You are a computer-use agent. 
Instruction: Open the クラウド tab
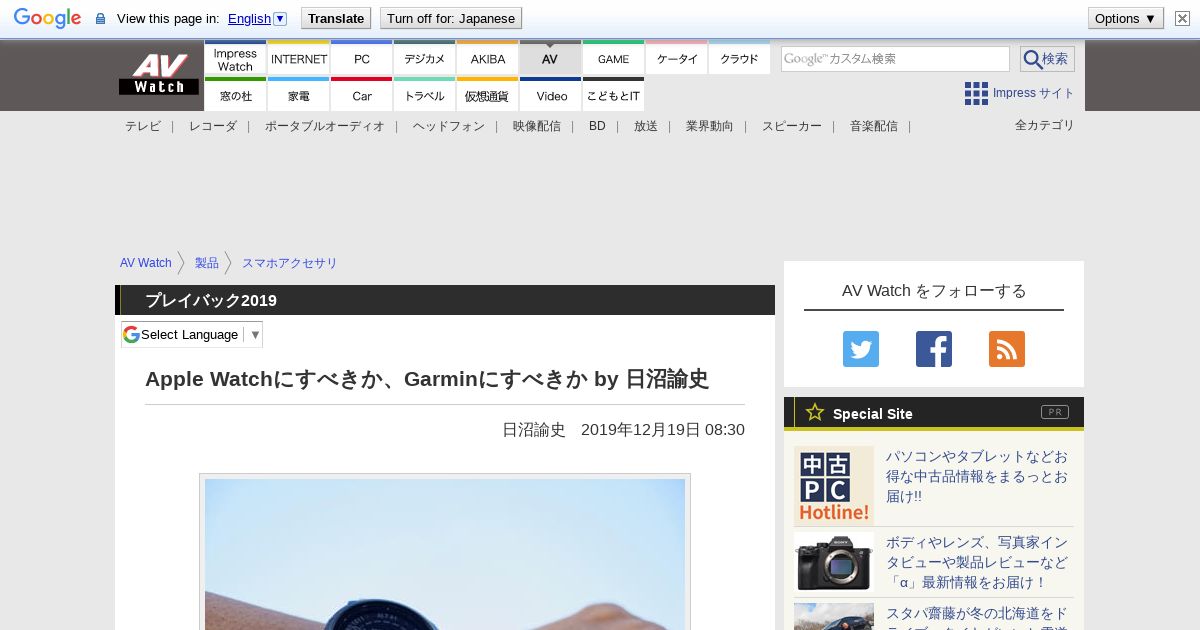click(x=740, y=59)
